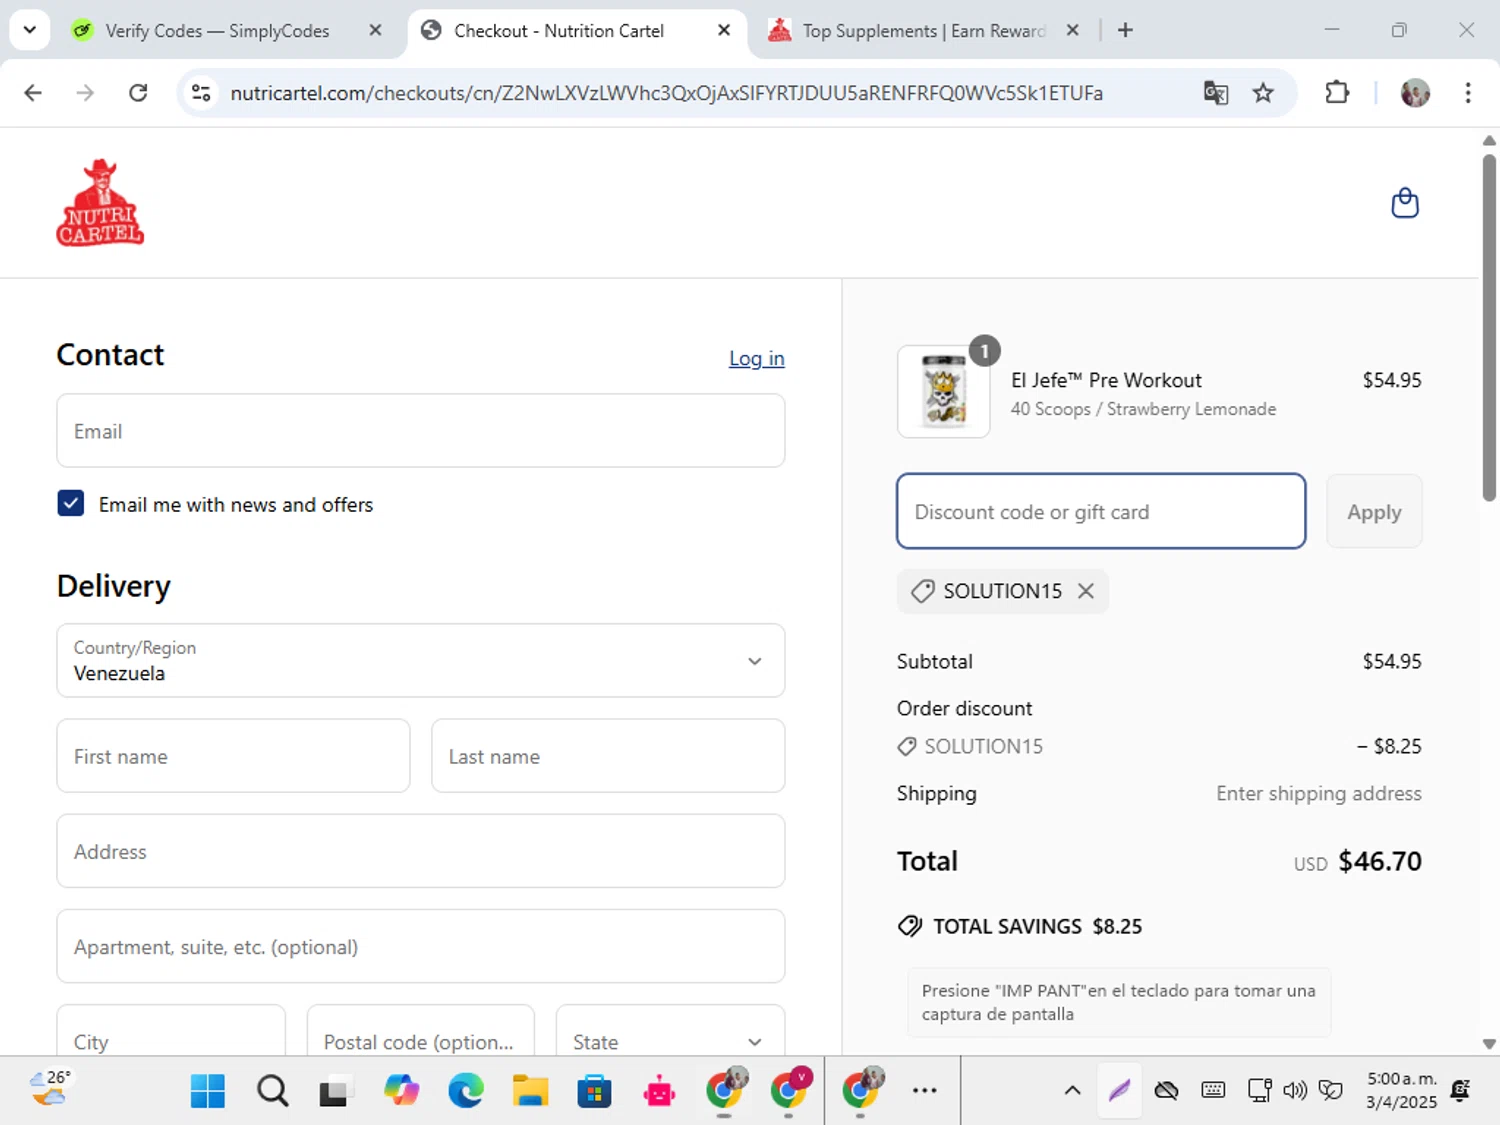Open a new browser tab
This screenshot has height=1125, width=1500.
1125,30
